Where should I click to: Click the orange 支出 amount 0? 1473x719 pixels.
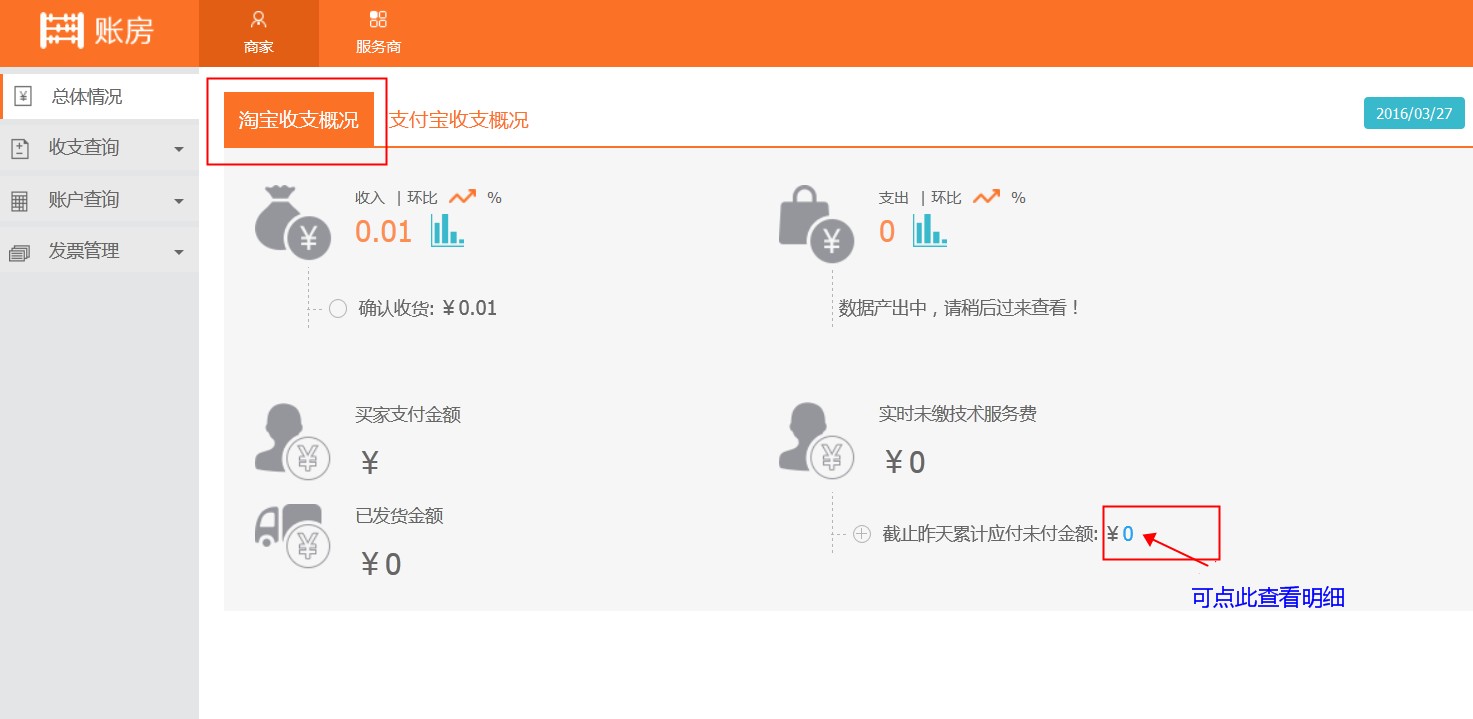887,232
